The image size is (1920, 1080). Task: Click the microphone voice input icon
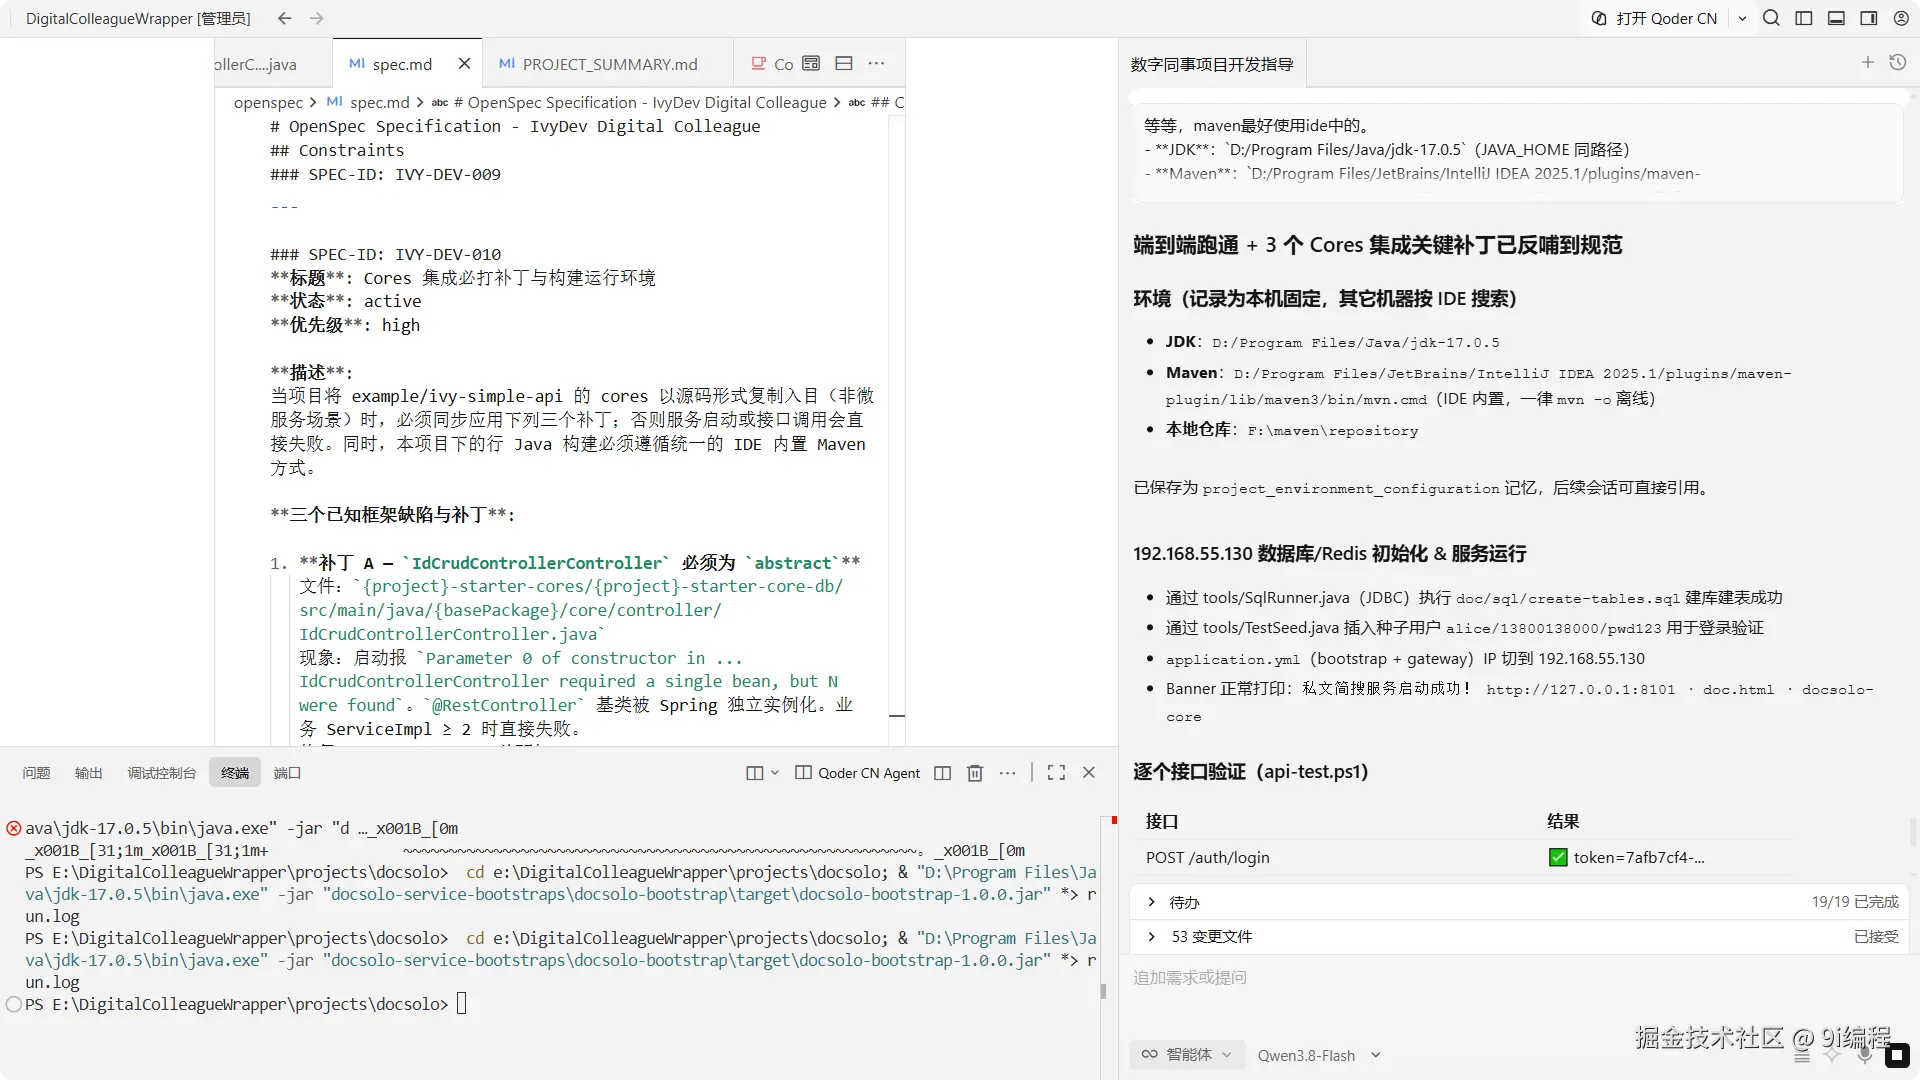pos(1865,1054)
